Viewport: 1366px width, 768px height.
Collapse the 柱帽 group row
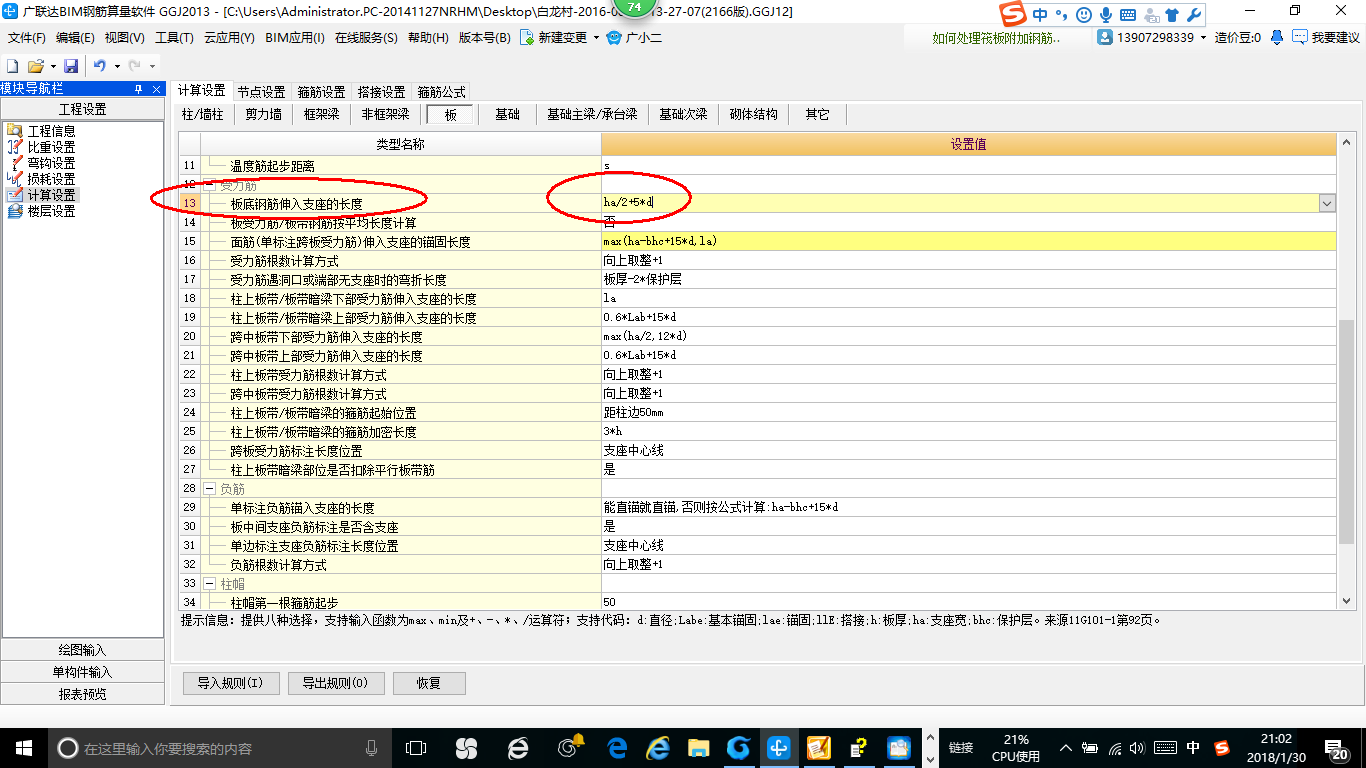coord(210,583)
